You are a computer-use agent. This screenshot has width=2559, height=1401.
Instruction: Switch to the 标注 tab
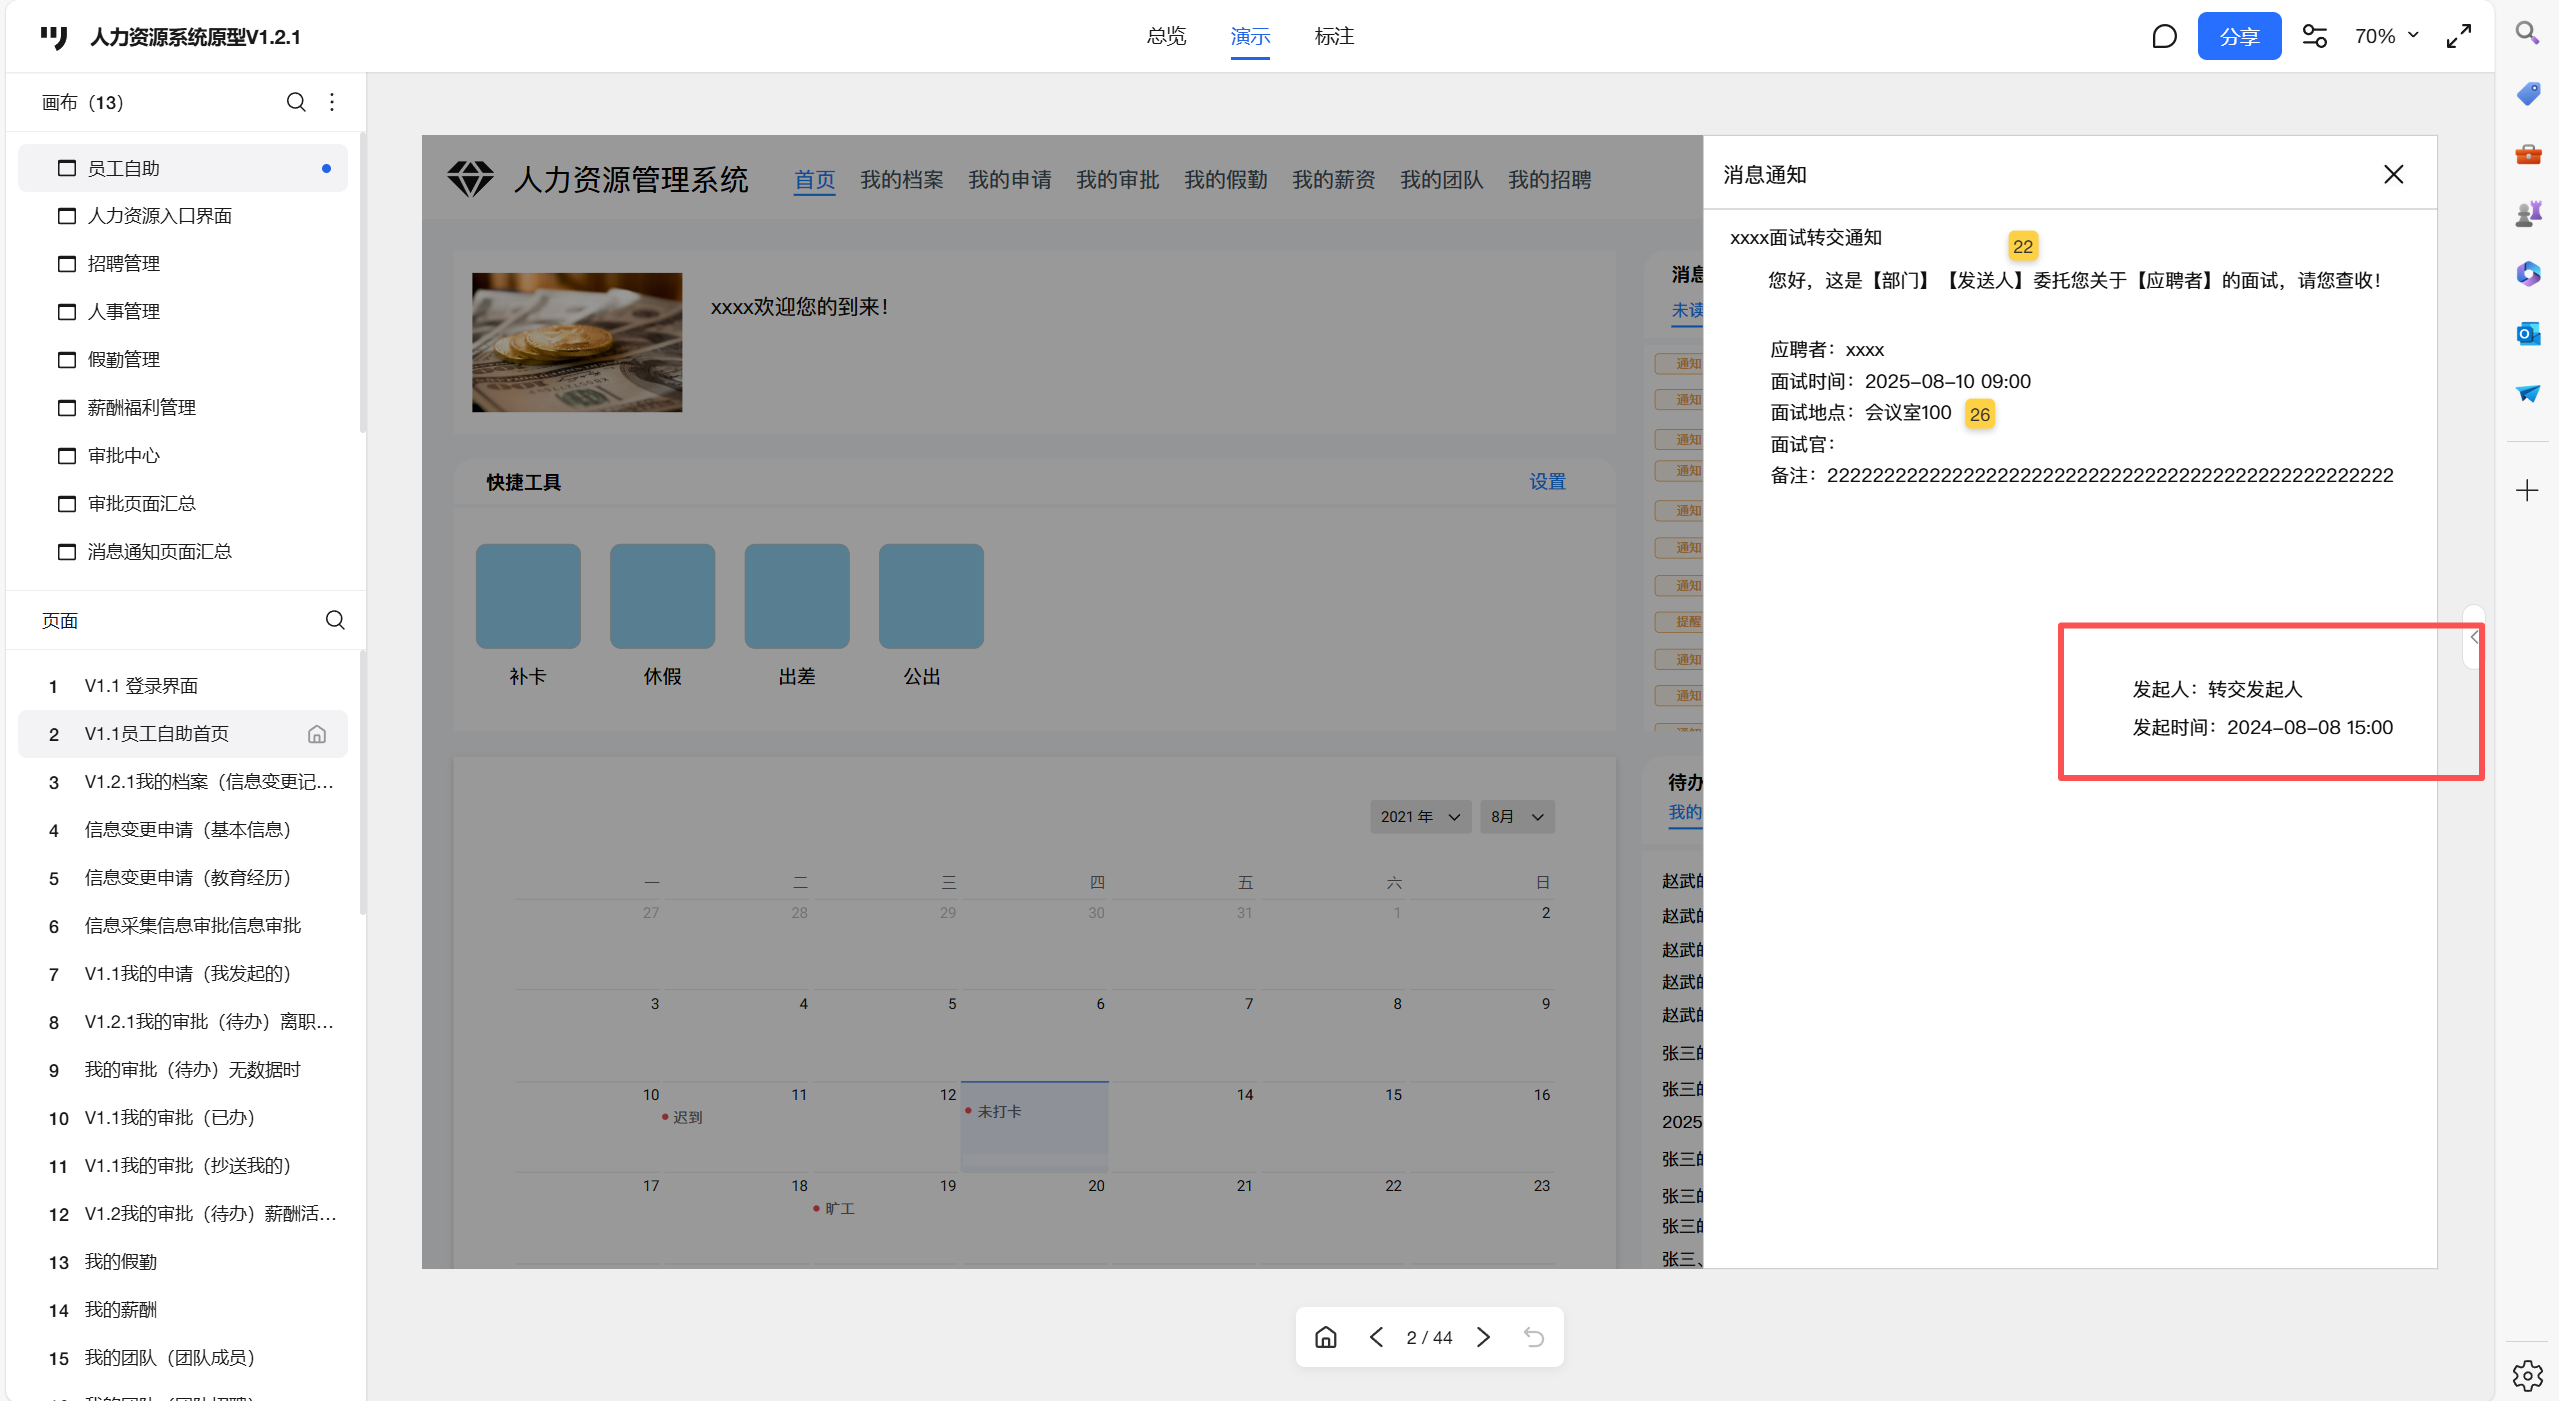(x=1334, y=37)
